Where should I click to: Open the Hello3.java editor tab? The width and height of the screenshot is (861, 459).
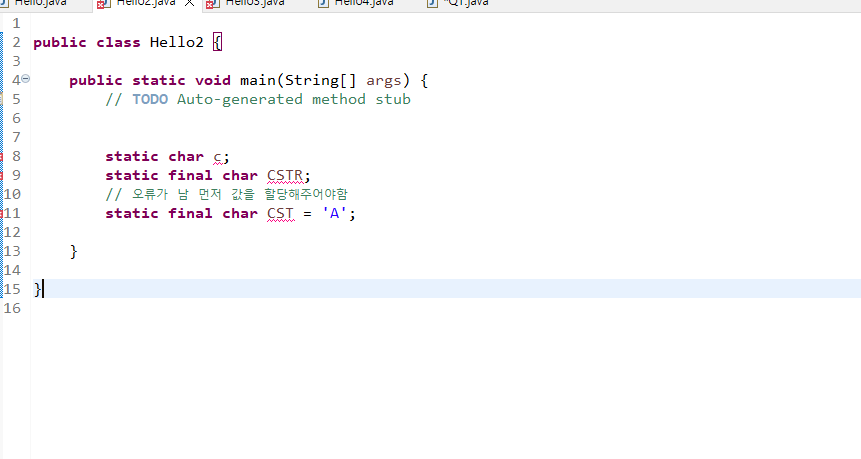(x=255, y=3)
